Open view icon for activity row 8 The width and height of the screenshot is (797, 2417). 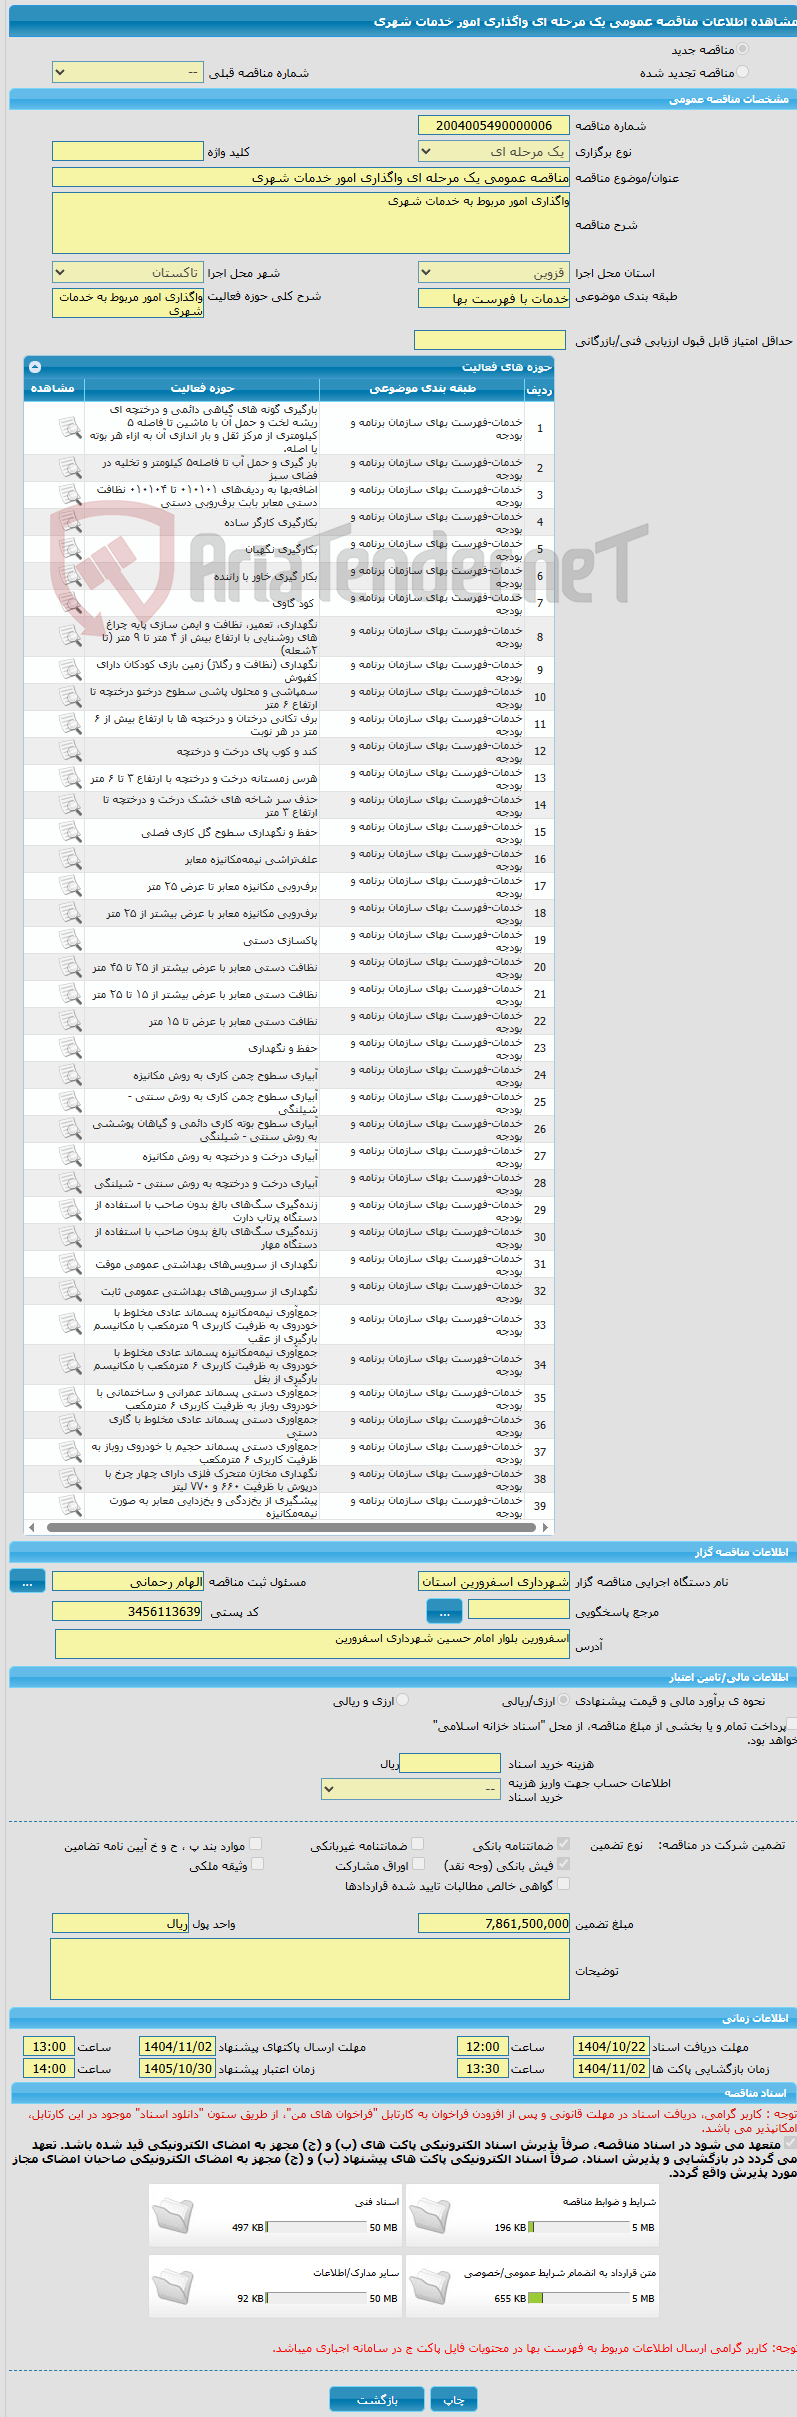pyautogui.click(x=69, y=636)
